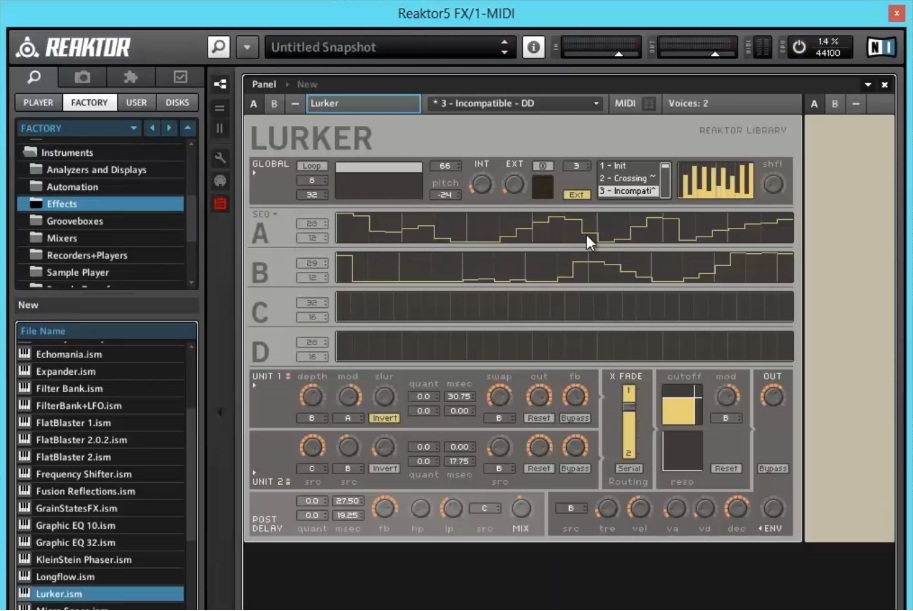Collapse the sidebar with the left arrow
Viewport: 913px width, 611px height.
(x=220, y=412)
